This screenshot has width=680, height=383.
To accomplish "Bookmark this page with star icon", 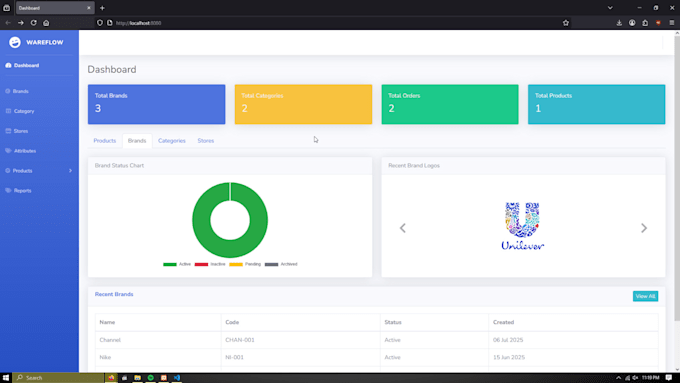I will pyautogui.click(x=566, y=23).
